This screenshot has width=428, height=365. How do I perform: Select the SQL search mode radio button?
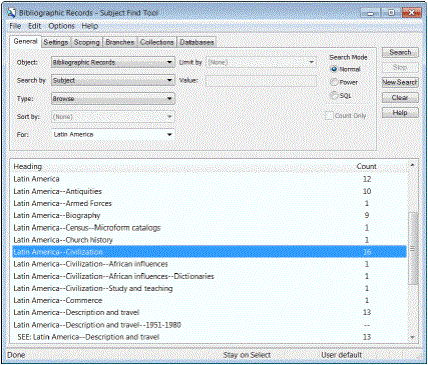[334, 95]
